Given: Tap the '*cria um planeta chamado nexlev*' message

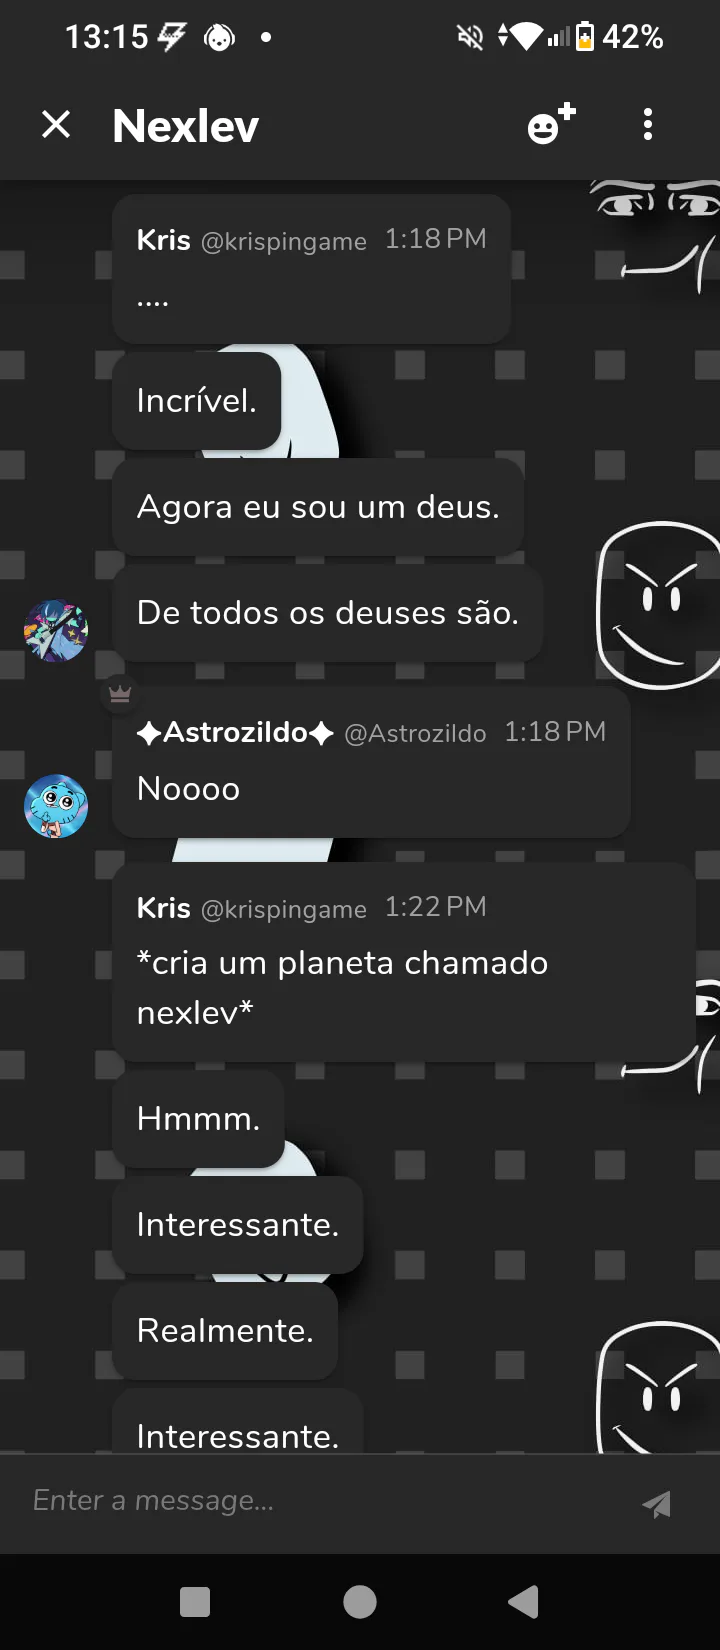Looking at the screenshot, I should [404, 962].
